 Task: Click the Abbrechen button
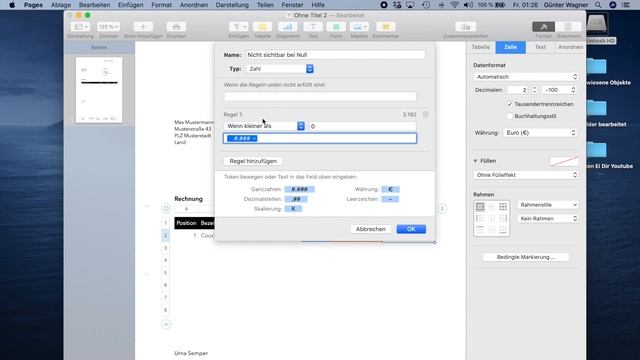[x=371, y=229]
